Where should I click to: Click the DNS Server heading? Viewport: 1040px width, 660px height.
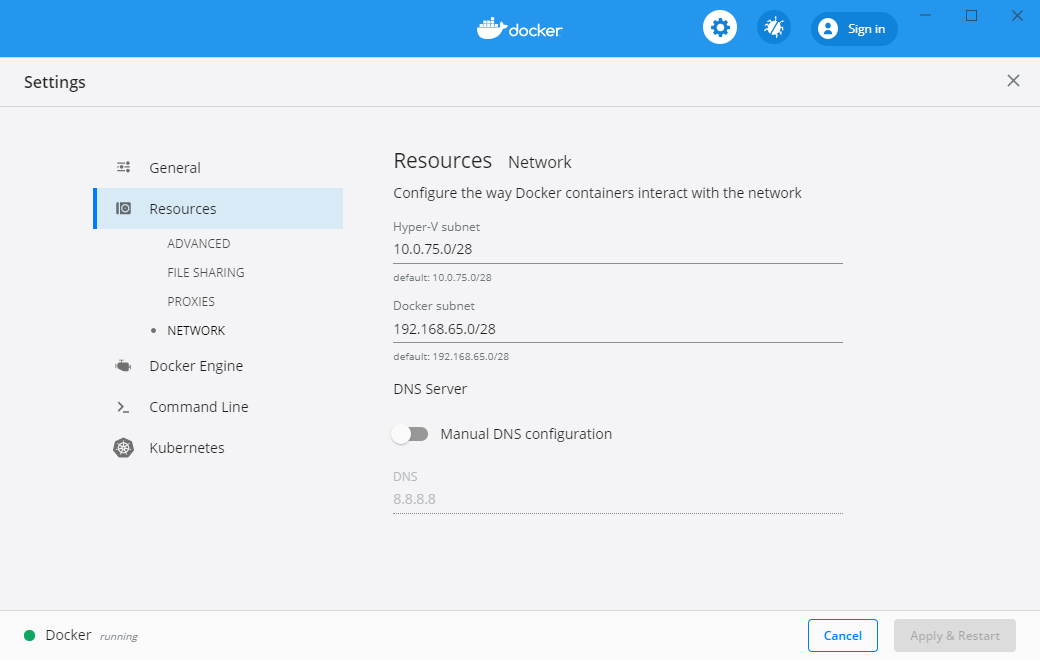pos(430,389)
